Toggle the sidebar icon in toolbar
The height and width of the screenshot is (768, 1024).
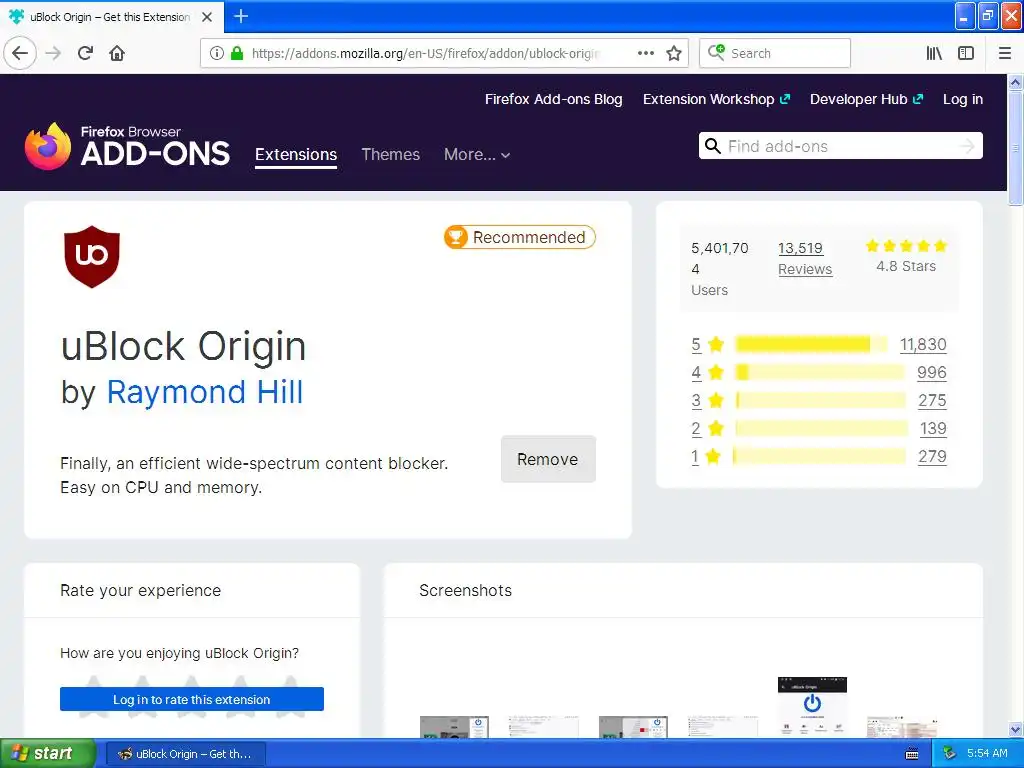(x=966, y=54)
